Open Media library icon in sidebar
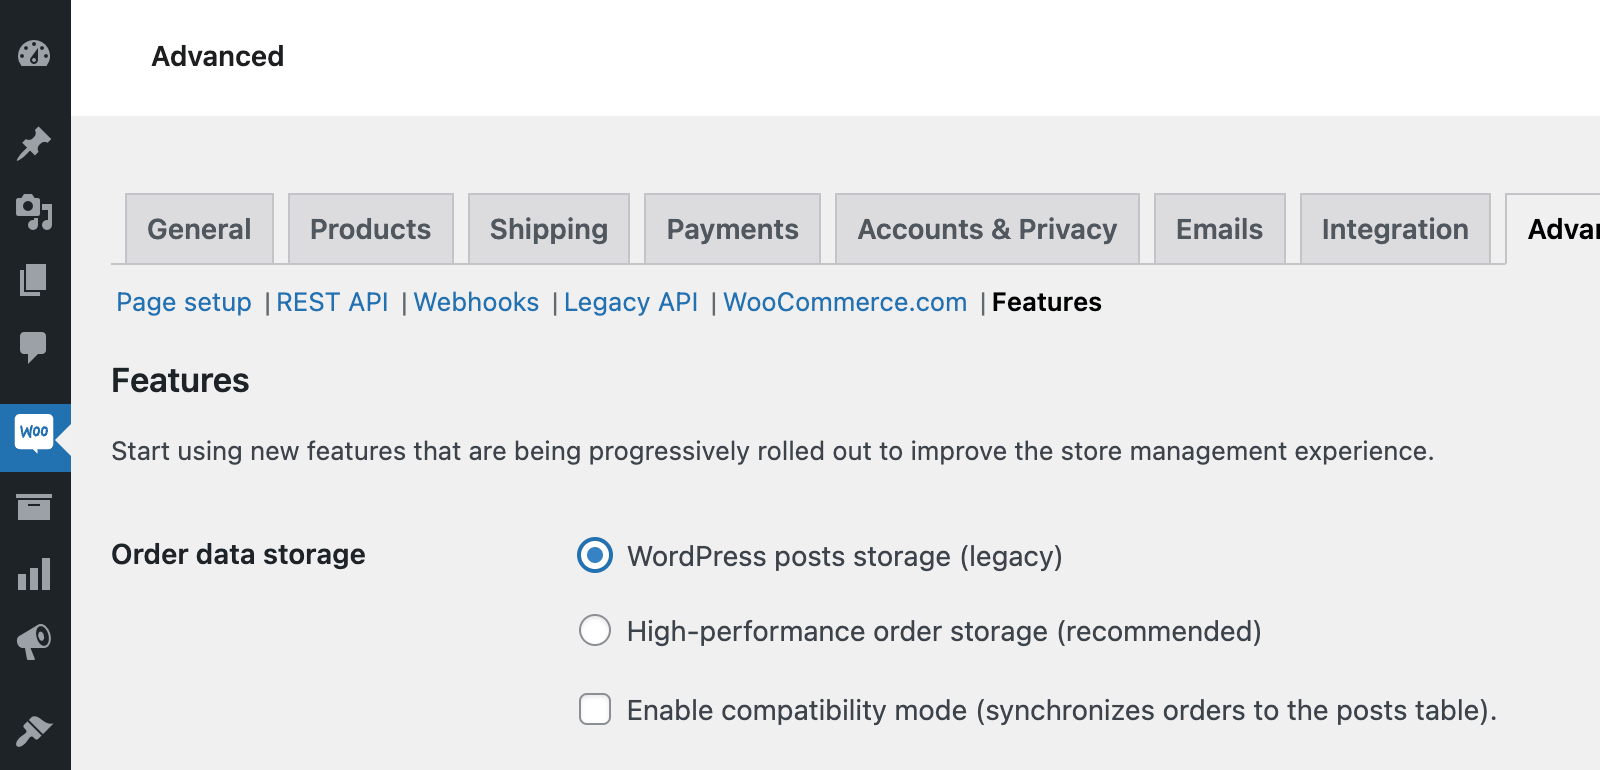Screen dimensions: 1600x770 [x=34, y=211]
